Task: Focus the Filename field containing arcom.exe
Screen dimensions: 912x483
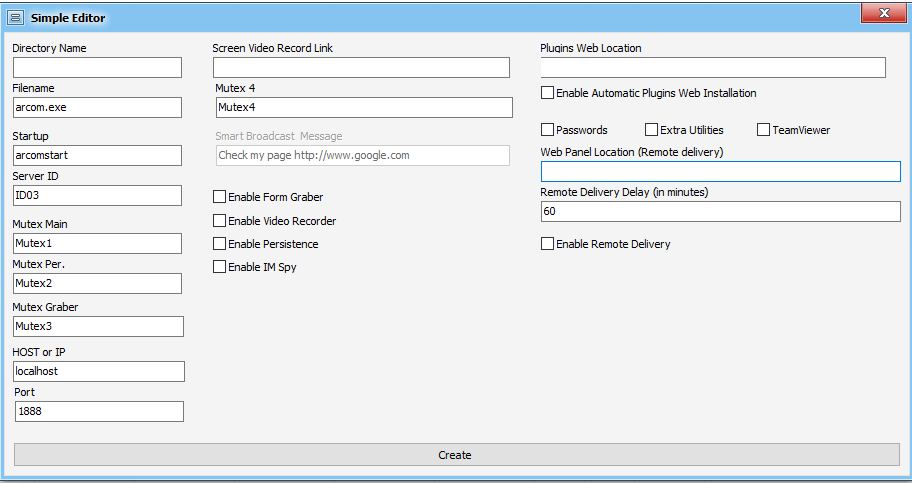Action: pyautogui.click(x=97, y=107)
